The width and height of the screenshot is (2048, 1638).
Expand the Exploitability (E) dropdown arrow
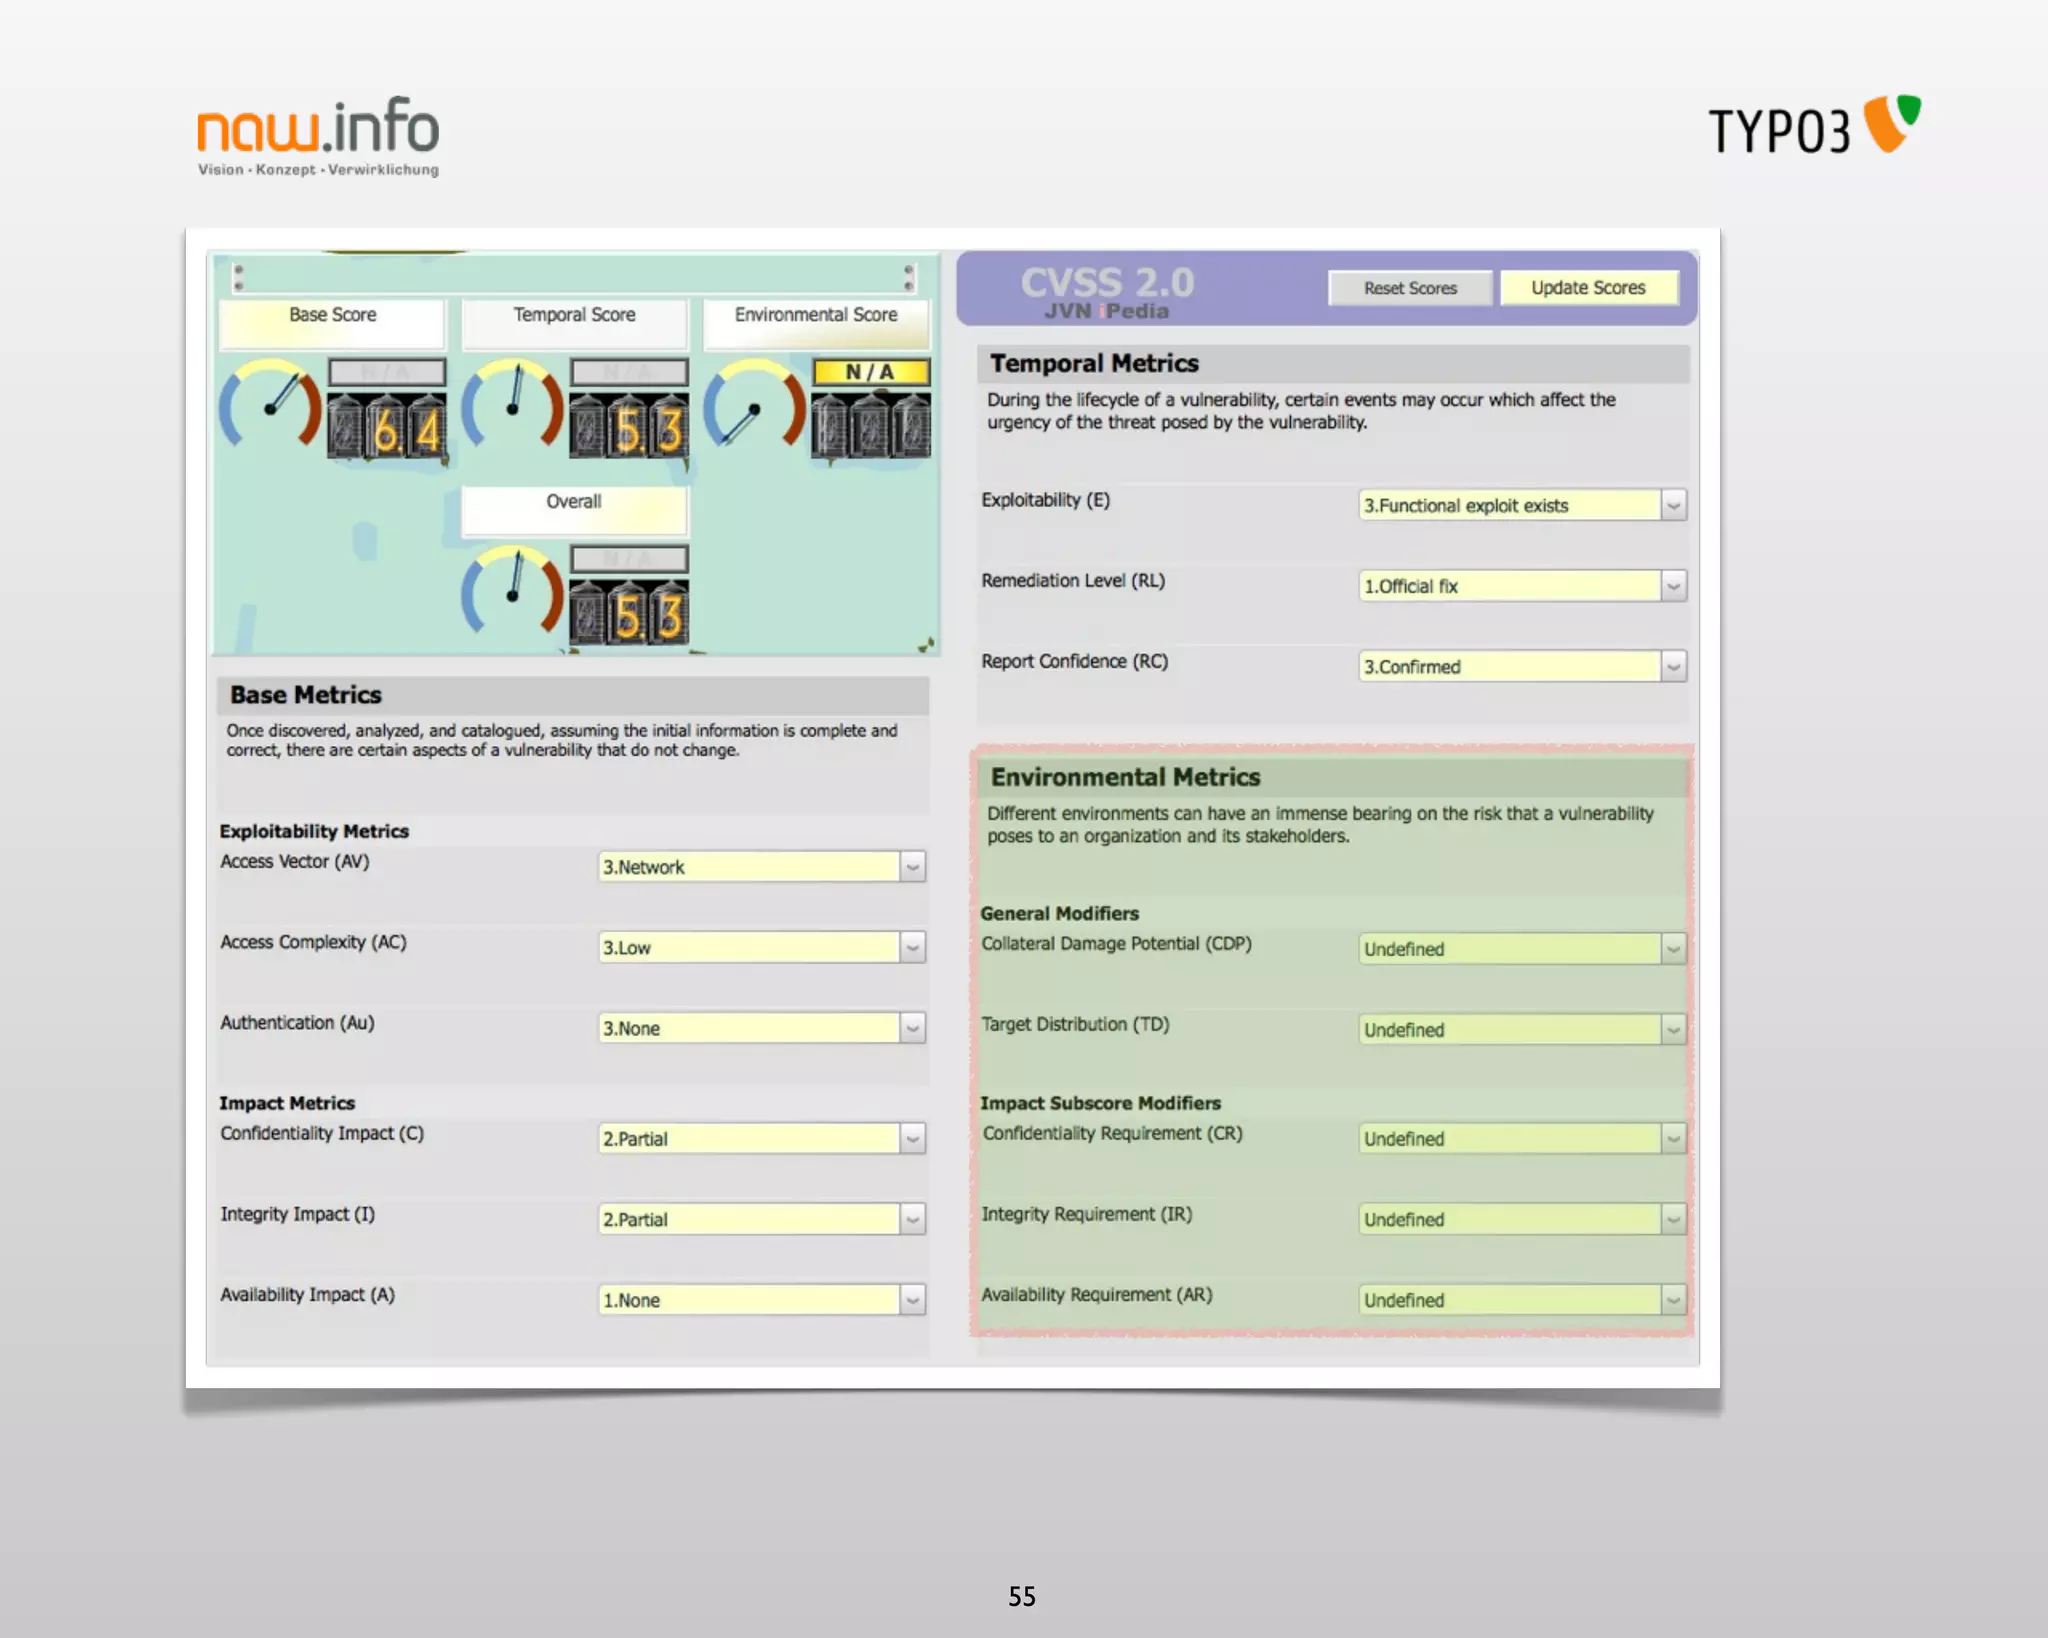(1673, 505)
